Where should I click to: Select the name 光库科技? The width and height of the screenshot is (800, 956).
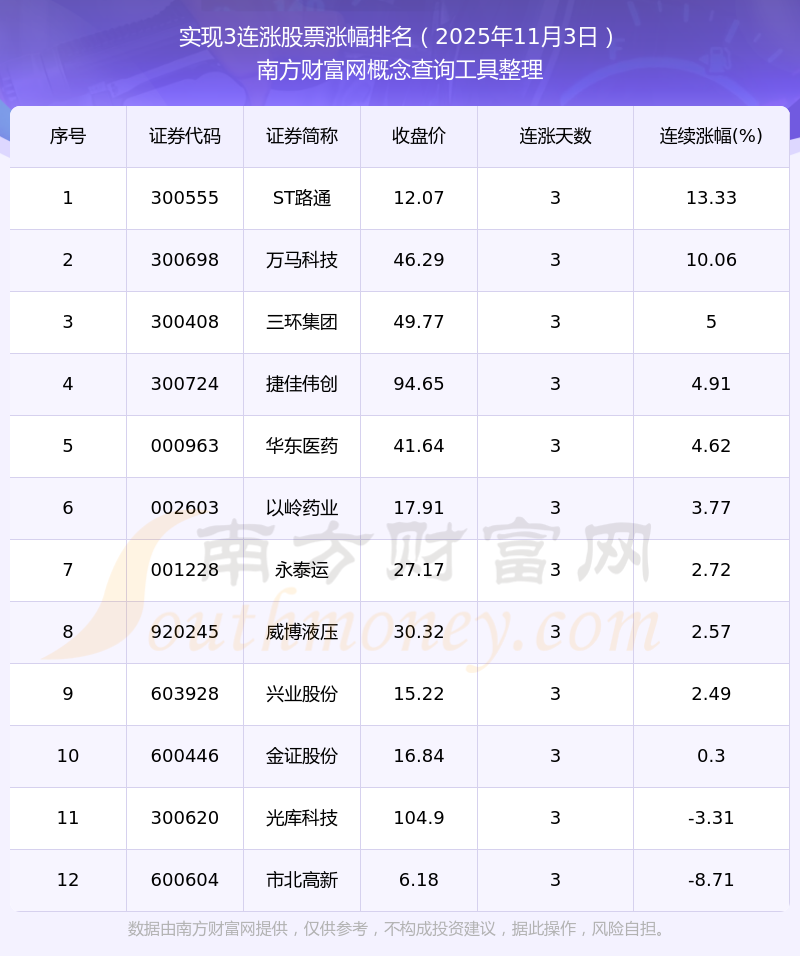[x=302, y=818]
